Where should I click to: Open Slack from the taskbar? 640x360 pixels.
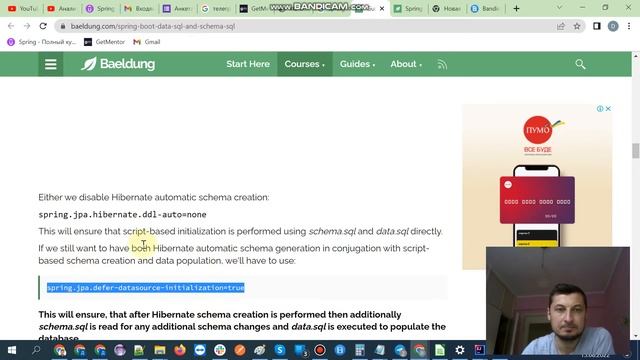(220, 350)
